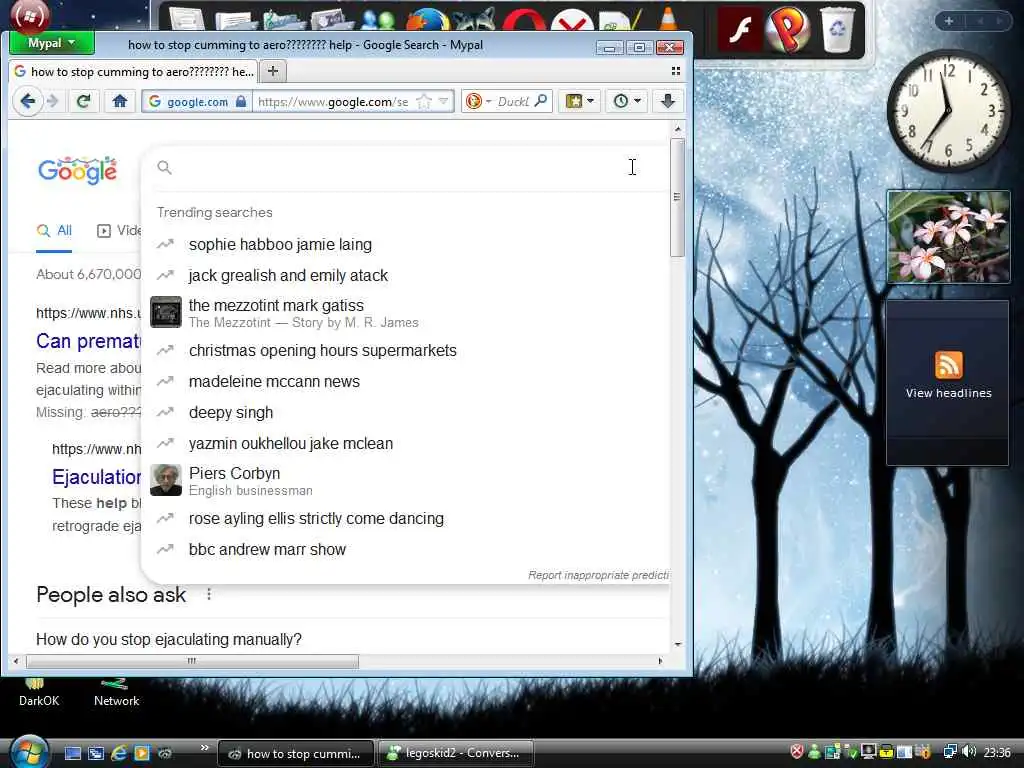Choose 'rose ayling ellis strictly come dancing' suggestion
The image size is (1024, 768).
tap(316, 519)
